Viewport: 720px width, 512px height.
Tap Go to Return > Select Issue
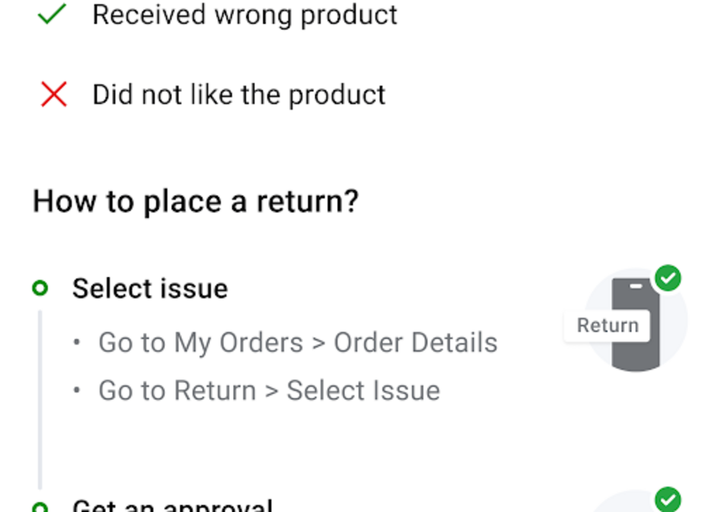[268, 391]
